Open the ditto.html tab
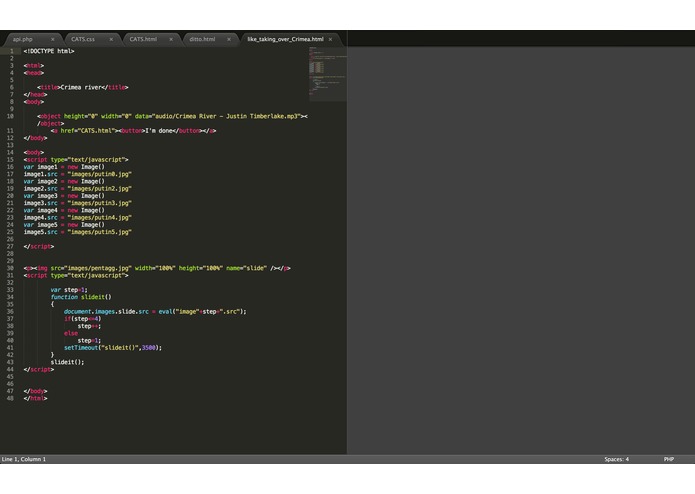The width and height of the screenshot is (695, 494). (x=203, y=39)
